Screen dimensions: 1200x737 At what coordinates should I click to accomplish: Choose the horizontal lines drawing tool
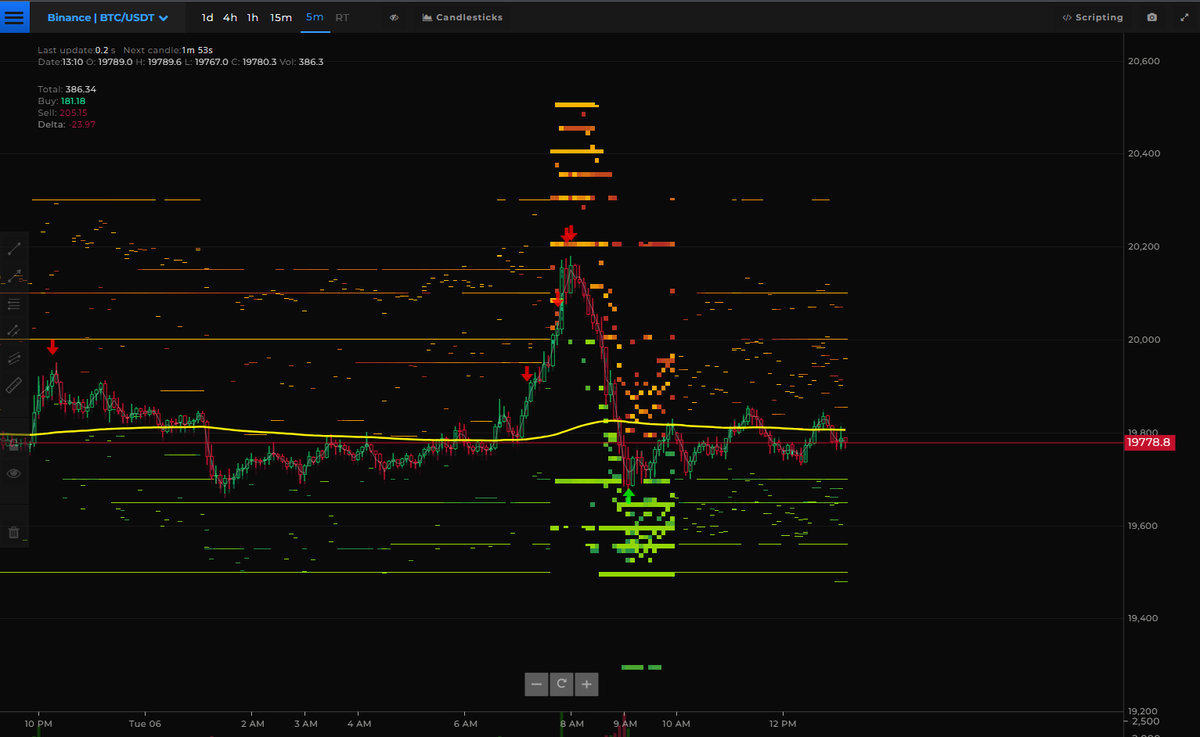pyautogui.click(x=14, y=304)
